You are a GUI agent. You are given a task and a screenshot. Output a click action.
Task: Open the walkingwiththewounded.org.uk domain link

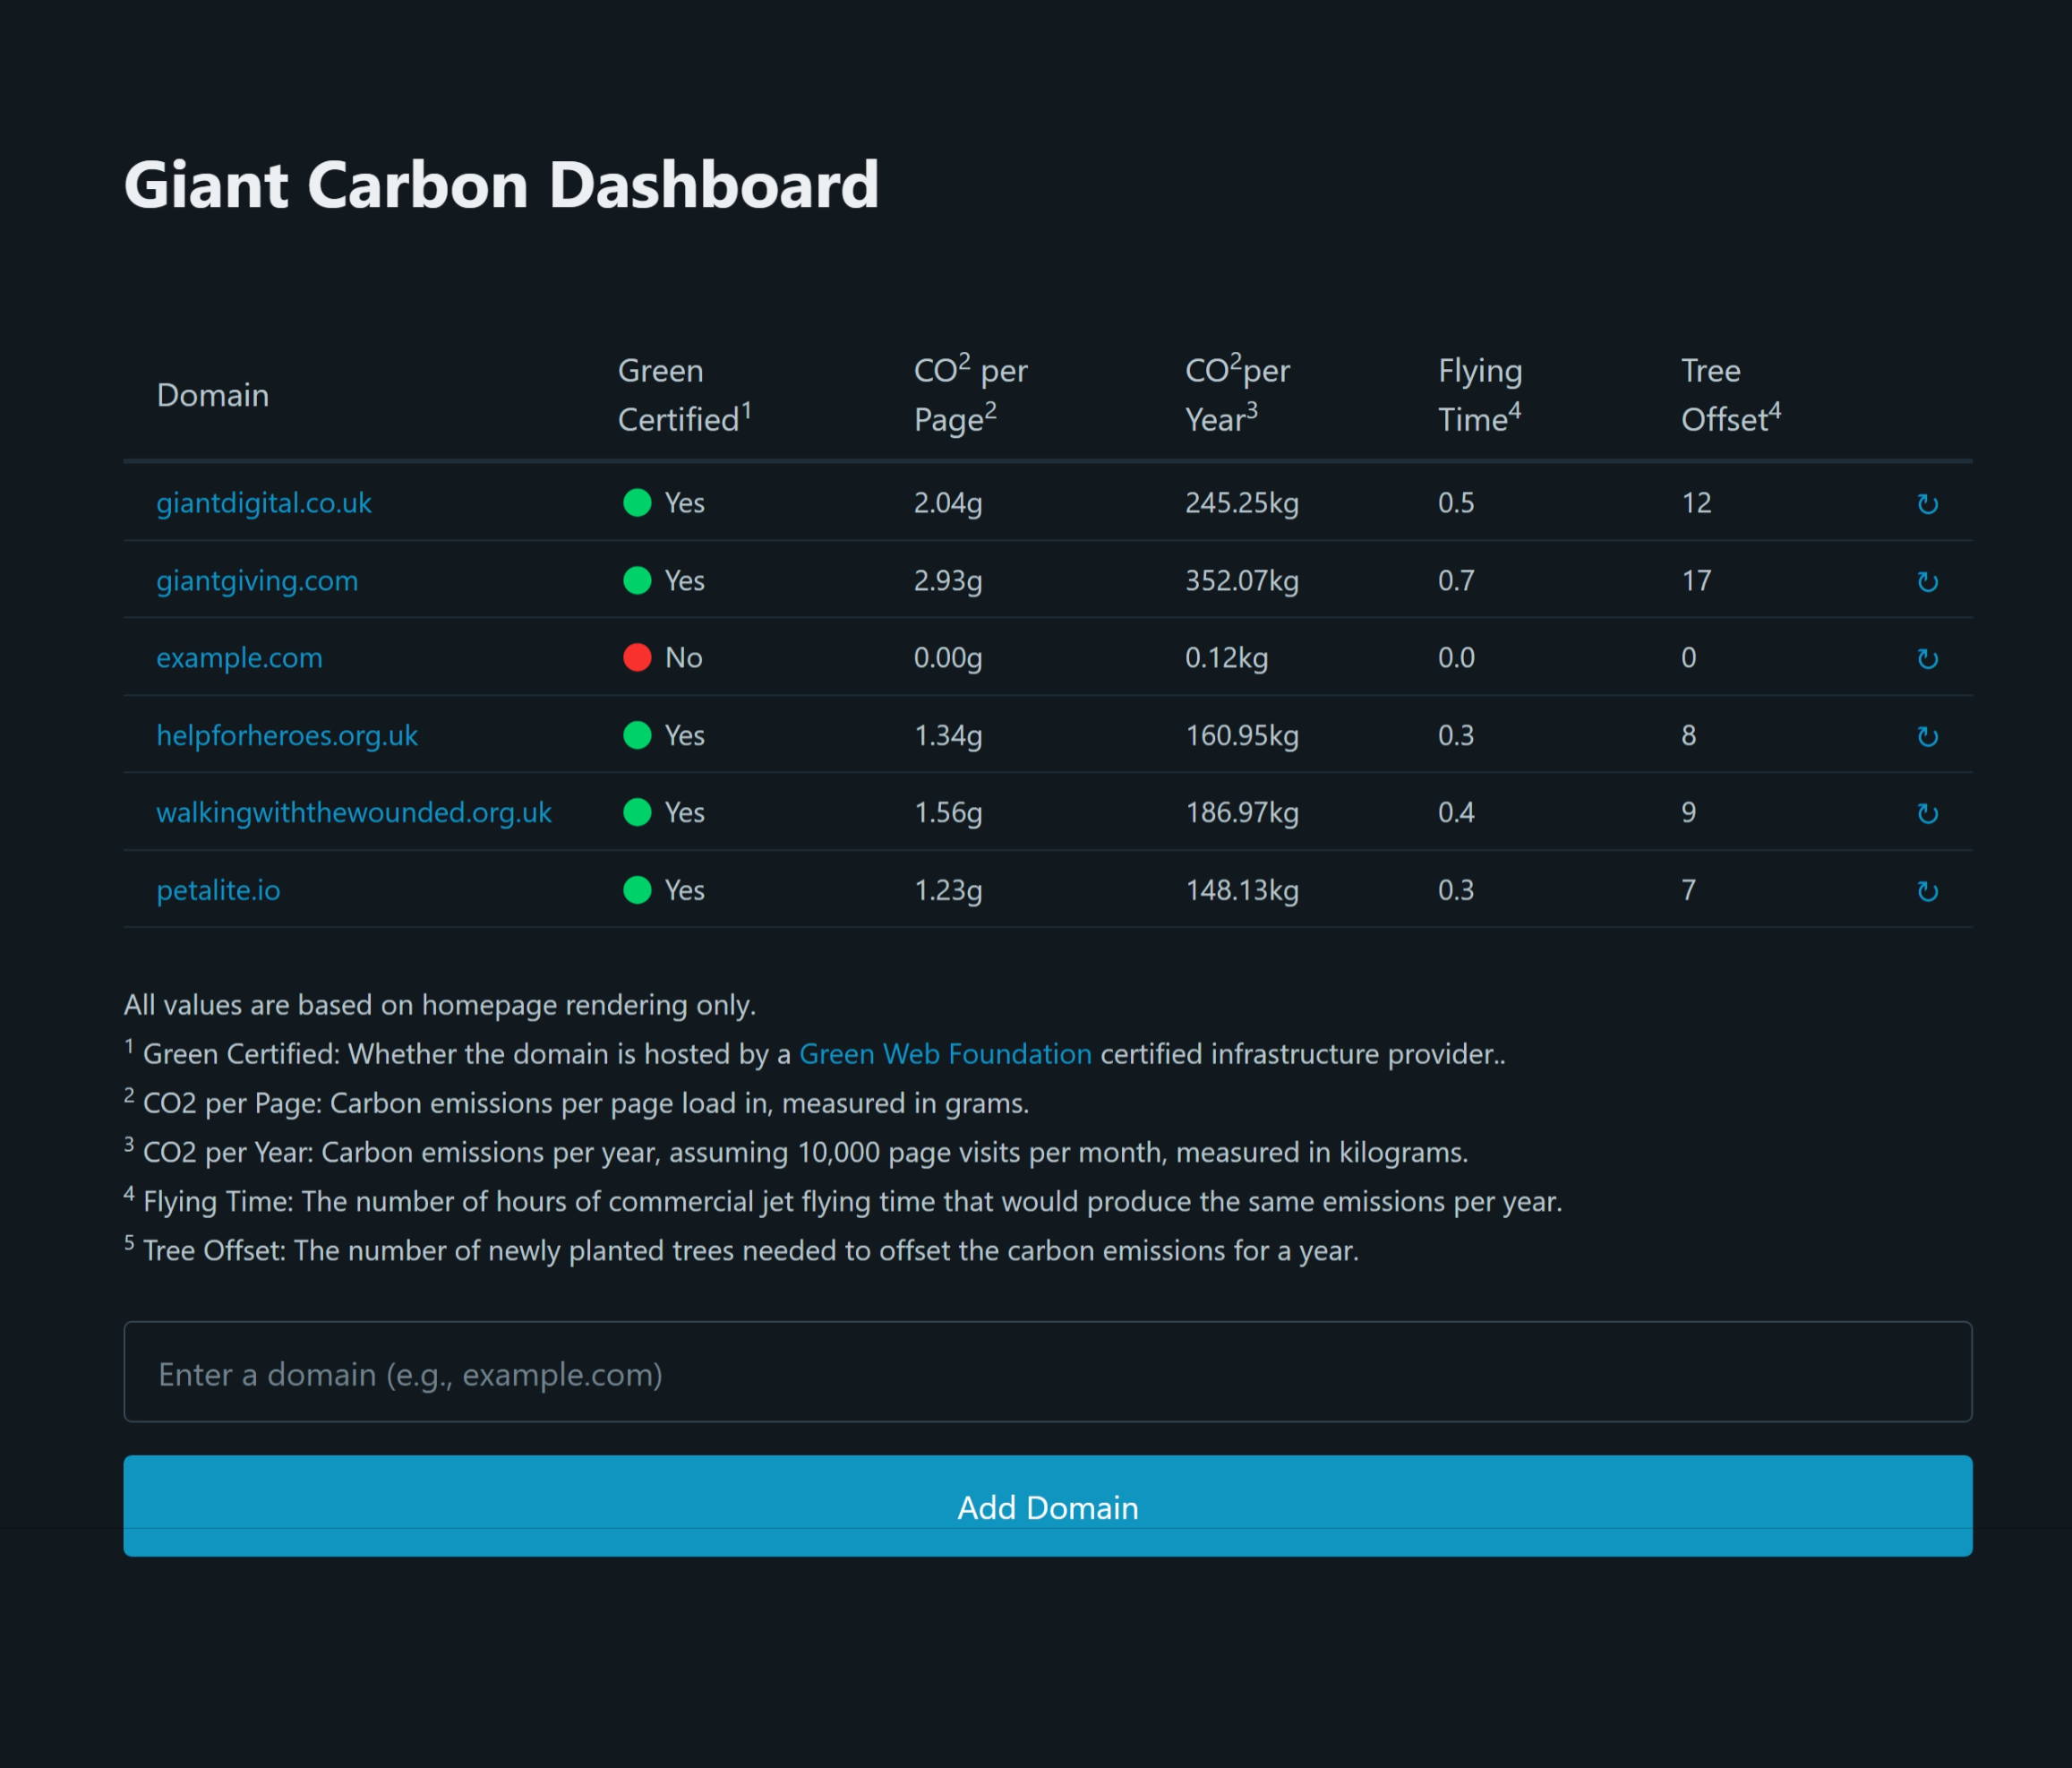(354, 813)
